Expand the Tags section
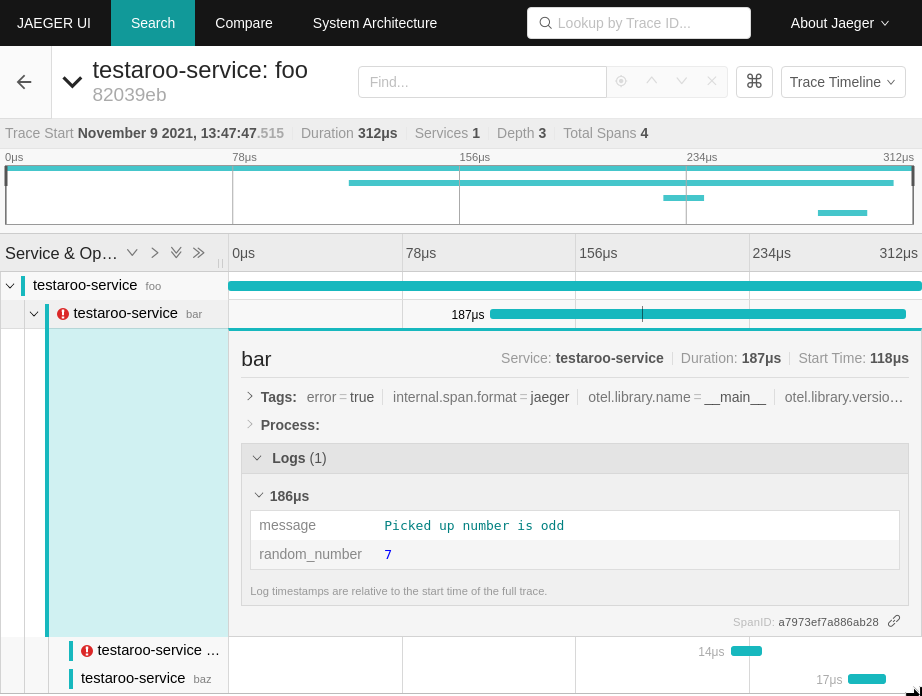 pos(249,397)
